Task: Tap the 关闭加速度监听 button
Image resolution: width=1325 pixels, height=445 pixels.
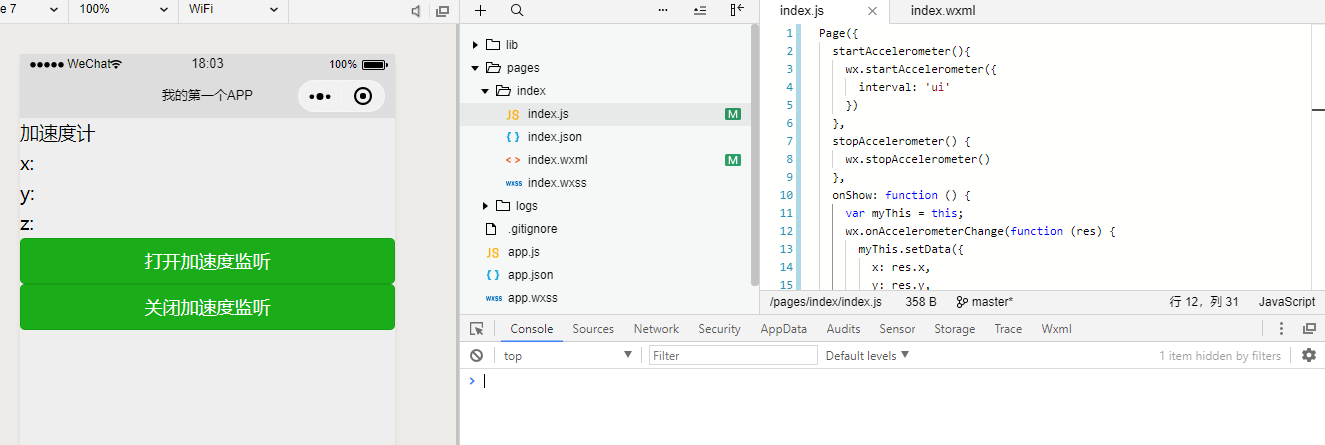Action: tap(207, 308)
